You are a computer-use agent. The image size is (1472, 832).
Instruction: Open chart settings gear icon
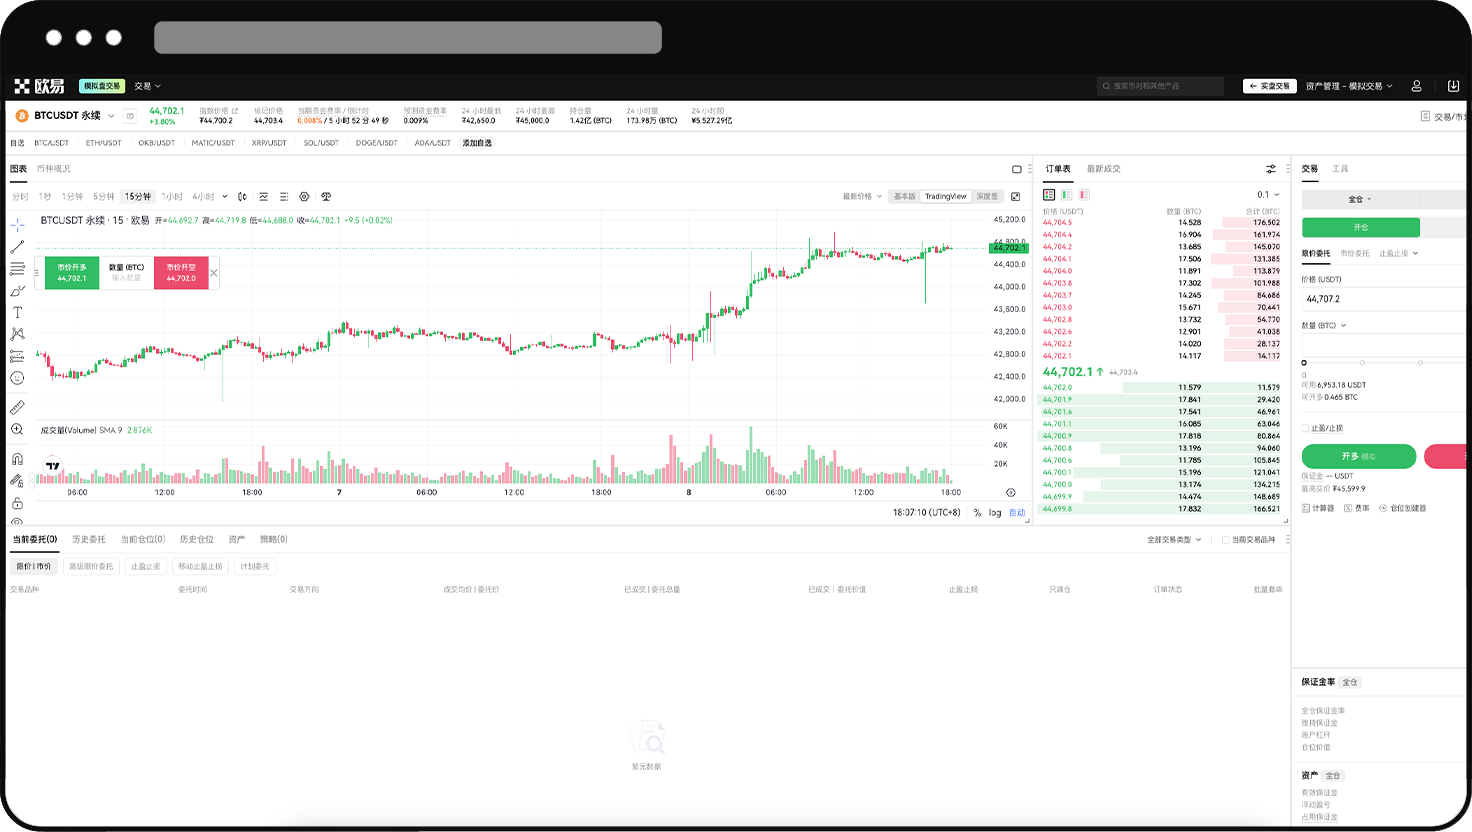click(x=304, y=197)
